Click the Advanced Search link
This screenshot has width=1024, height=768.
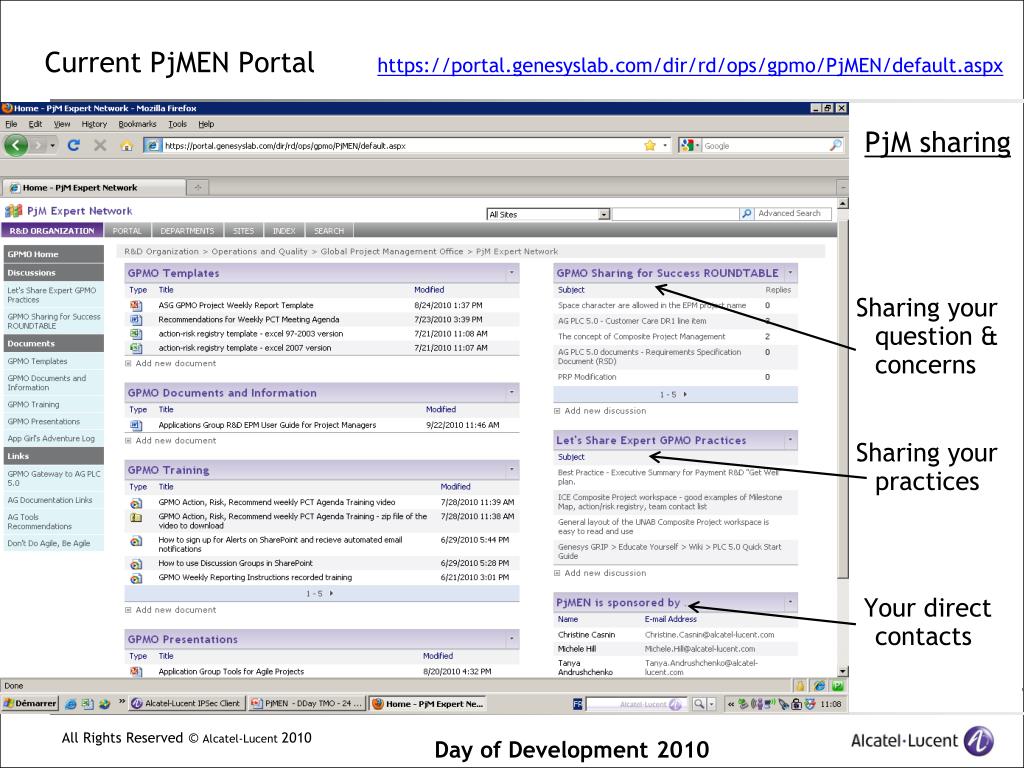pyautogui.click(x=789, y=214)
